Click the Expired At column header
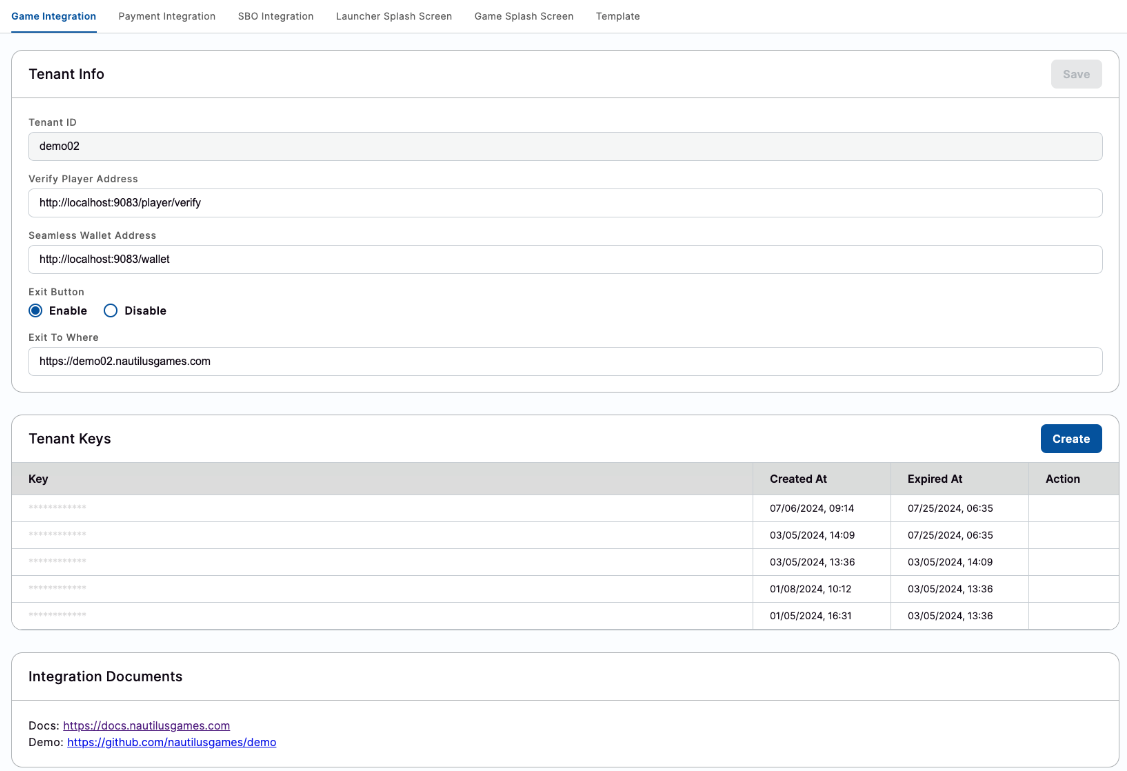The image size is (1127, 771). coord(935,479)
